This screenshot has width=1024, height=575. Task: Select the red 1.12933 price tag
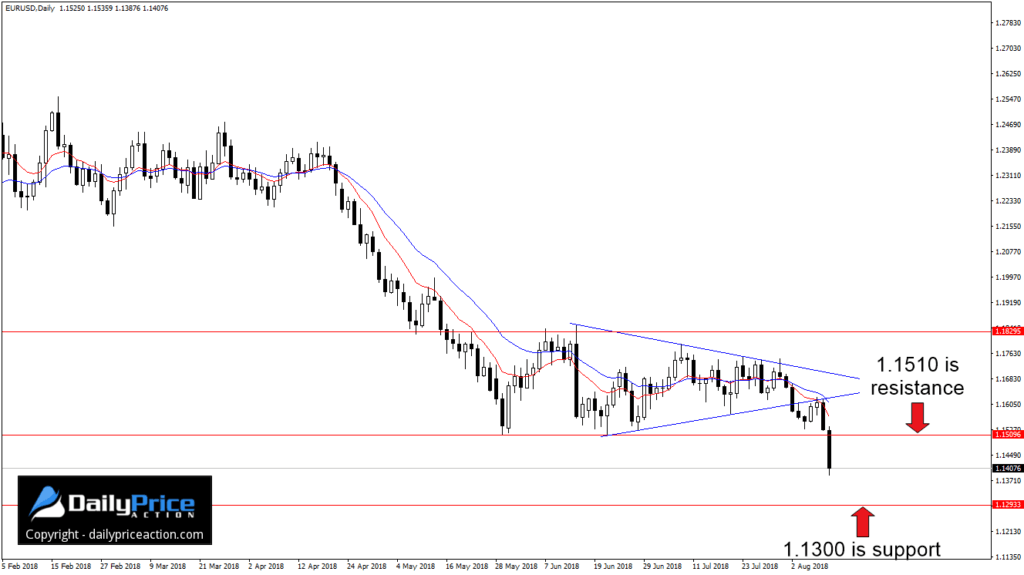click(1007, 505)
